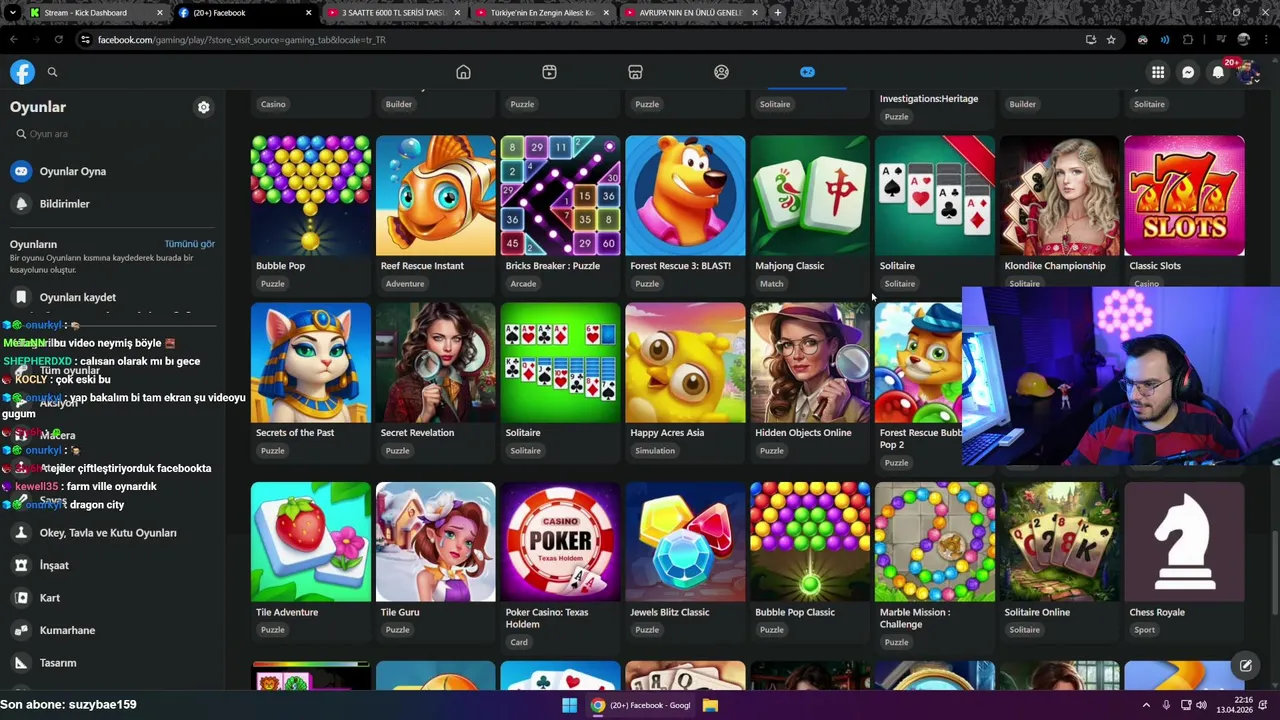Open Poker Casino: Texas Holdem thumbnail

560,542
